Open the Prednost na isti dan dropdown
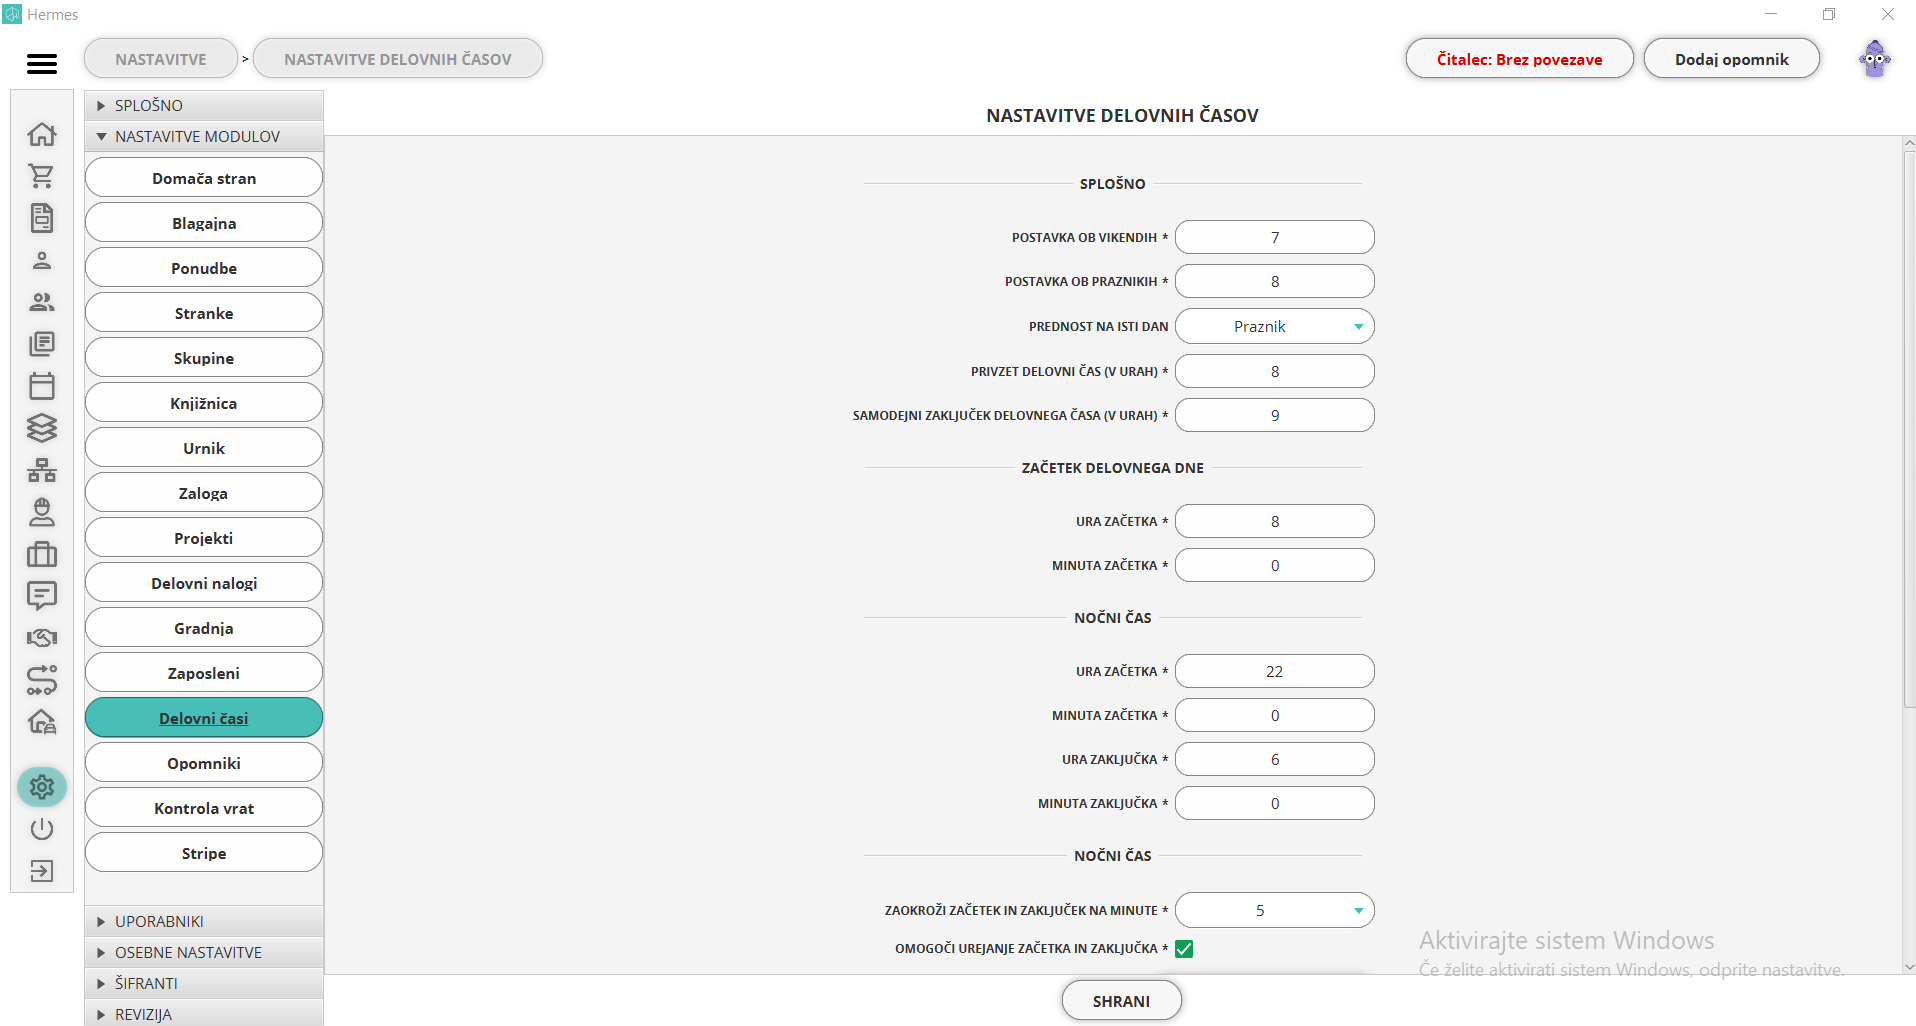Screen dimensions: 1916x1026 pos(1275,326)
